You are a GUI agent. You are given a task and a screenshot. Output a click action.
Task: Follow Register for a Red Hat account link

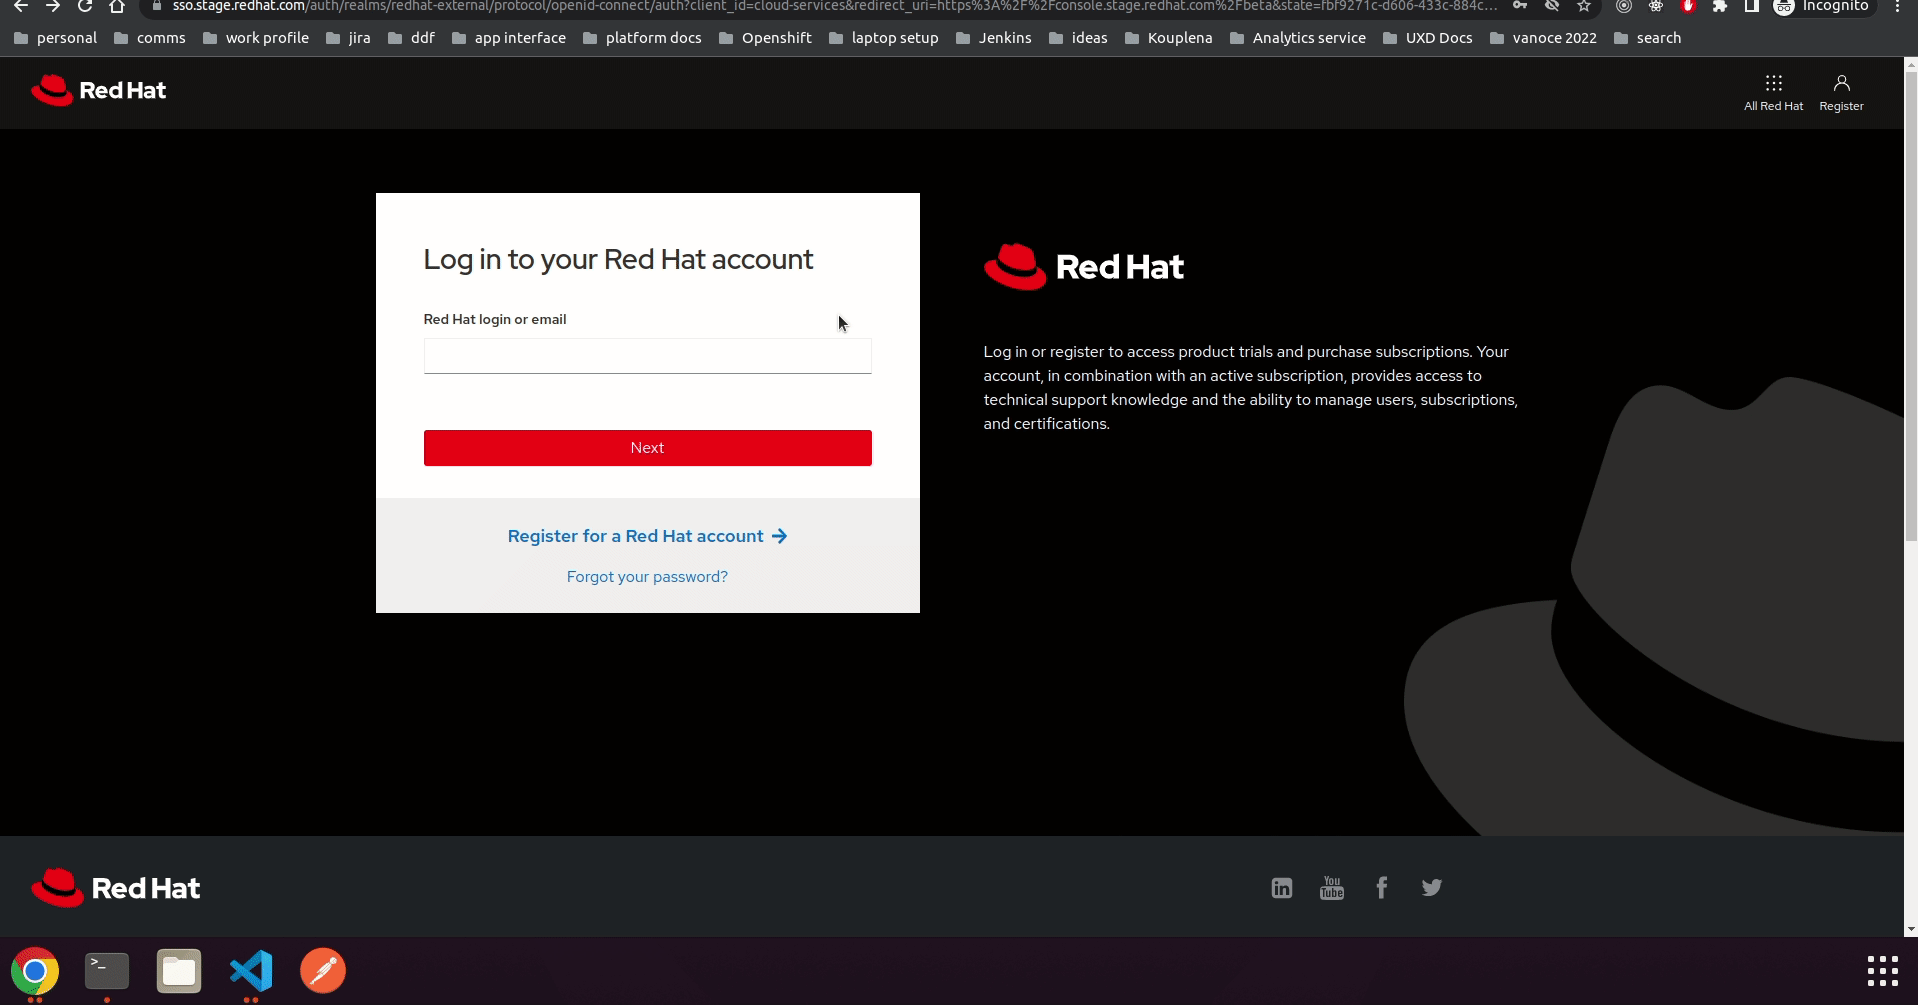tap(647, 536)
